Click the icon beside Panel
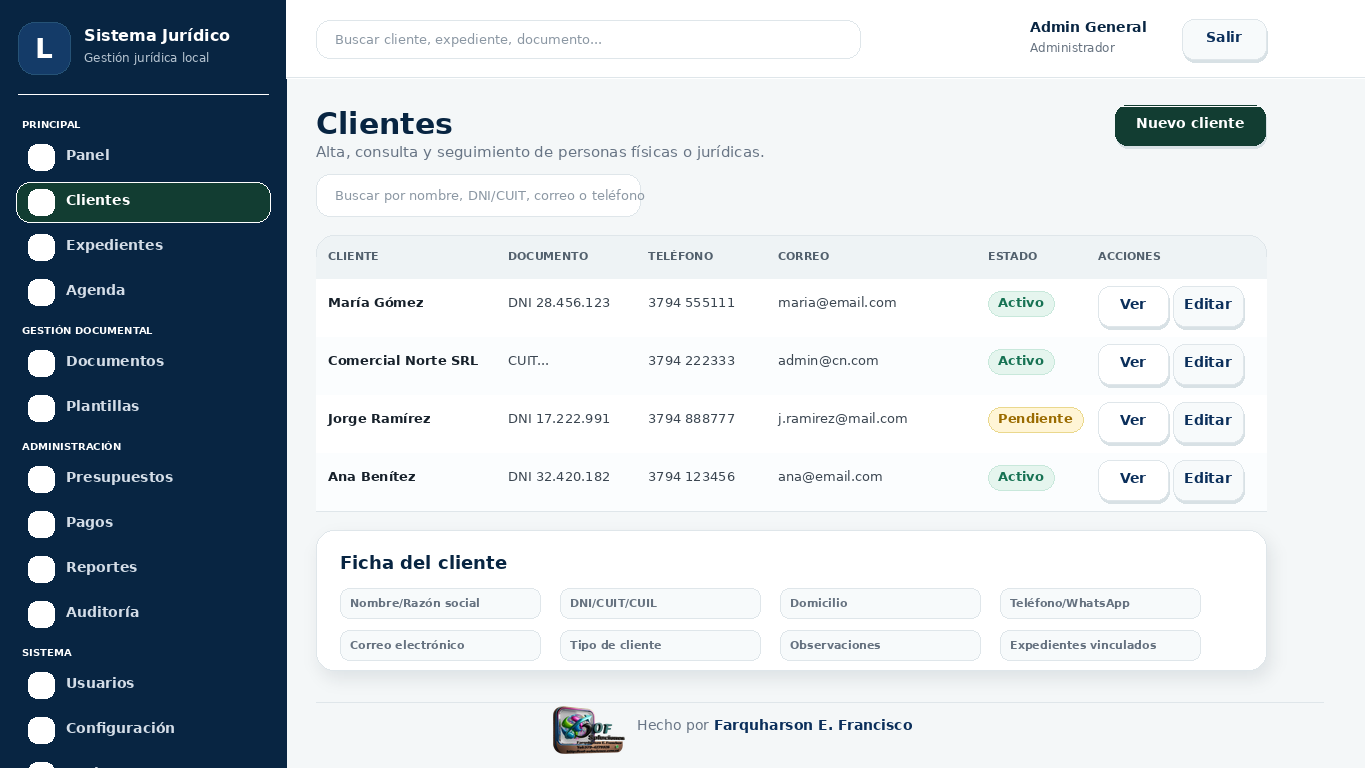Viewport: 1365px width, 768px height. point(41,157)
